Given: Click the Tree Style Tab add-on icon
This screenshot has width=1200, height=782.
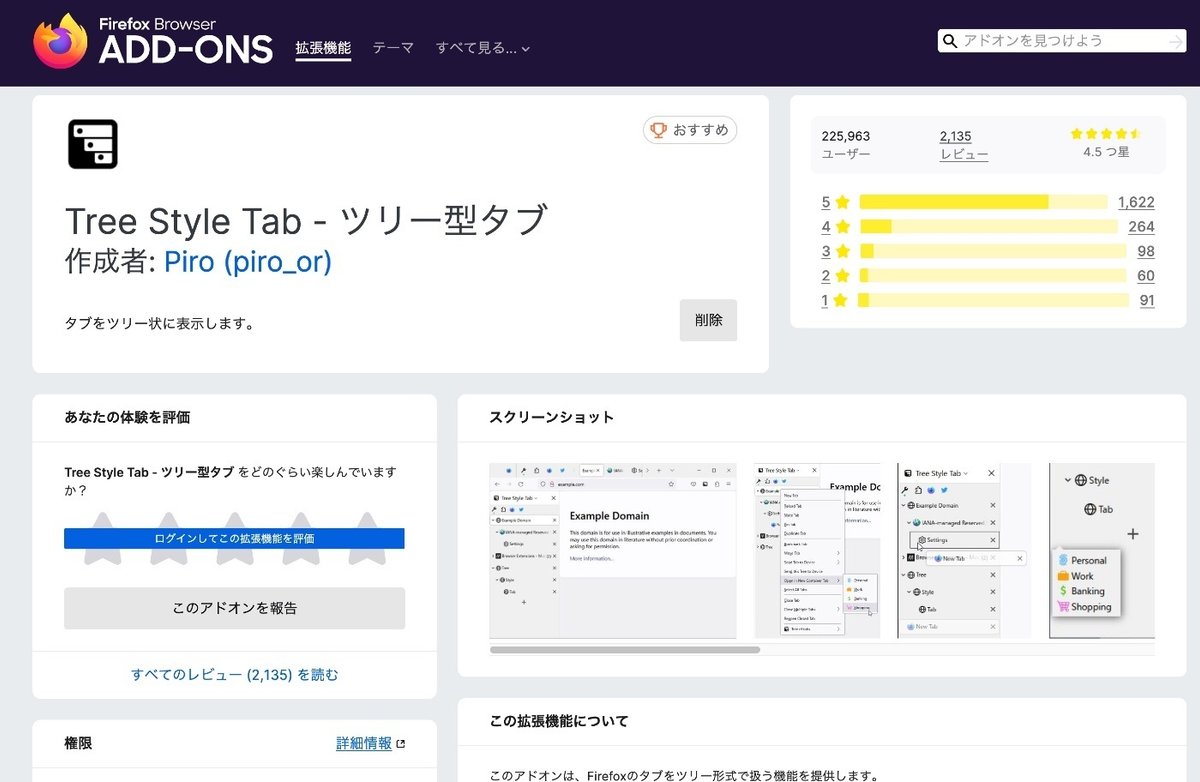Looking at the screenshot, I should [93, 143].
